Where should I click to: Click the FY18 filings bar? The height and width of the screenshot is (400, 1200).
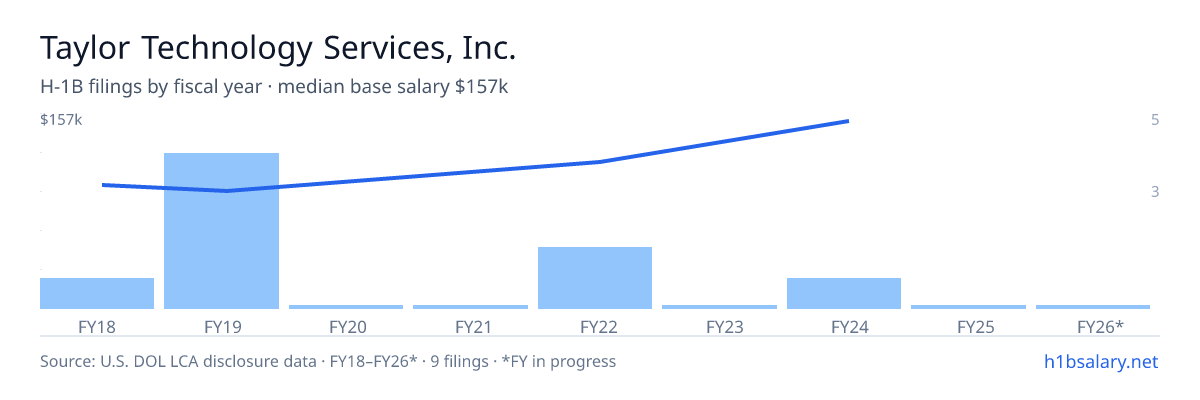point(97,293)
